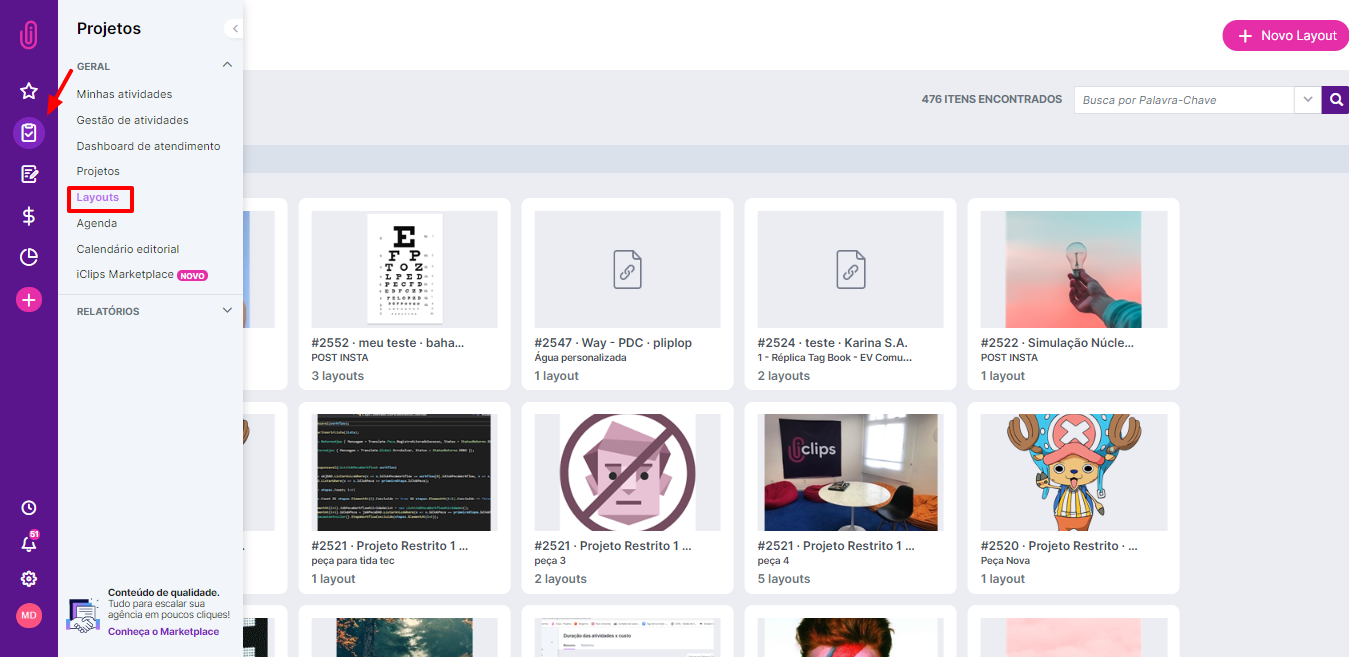Open the notifications bell icon
Image resolution: width=1349 pixels, height=657 pixels.
tap(29, 543)
